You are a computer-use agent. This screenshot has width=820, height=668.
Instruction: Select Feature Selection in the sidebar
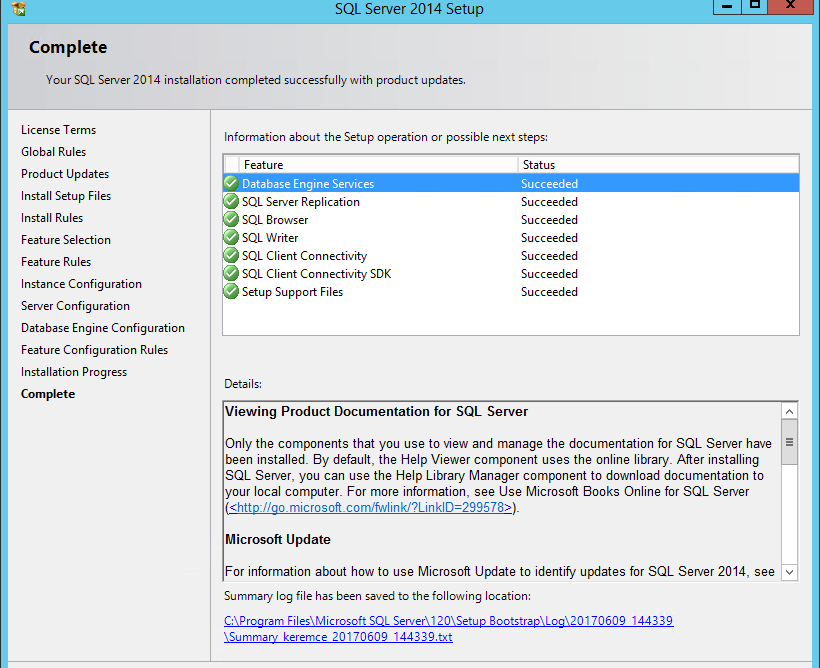(65, 239)
